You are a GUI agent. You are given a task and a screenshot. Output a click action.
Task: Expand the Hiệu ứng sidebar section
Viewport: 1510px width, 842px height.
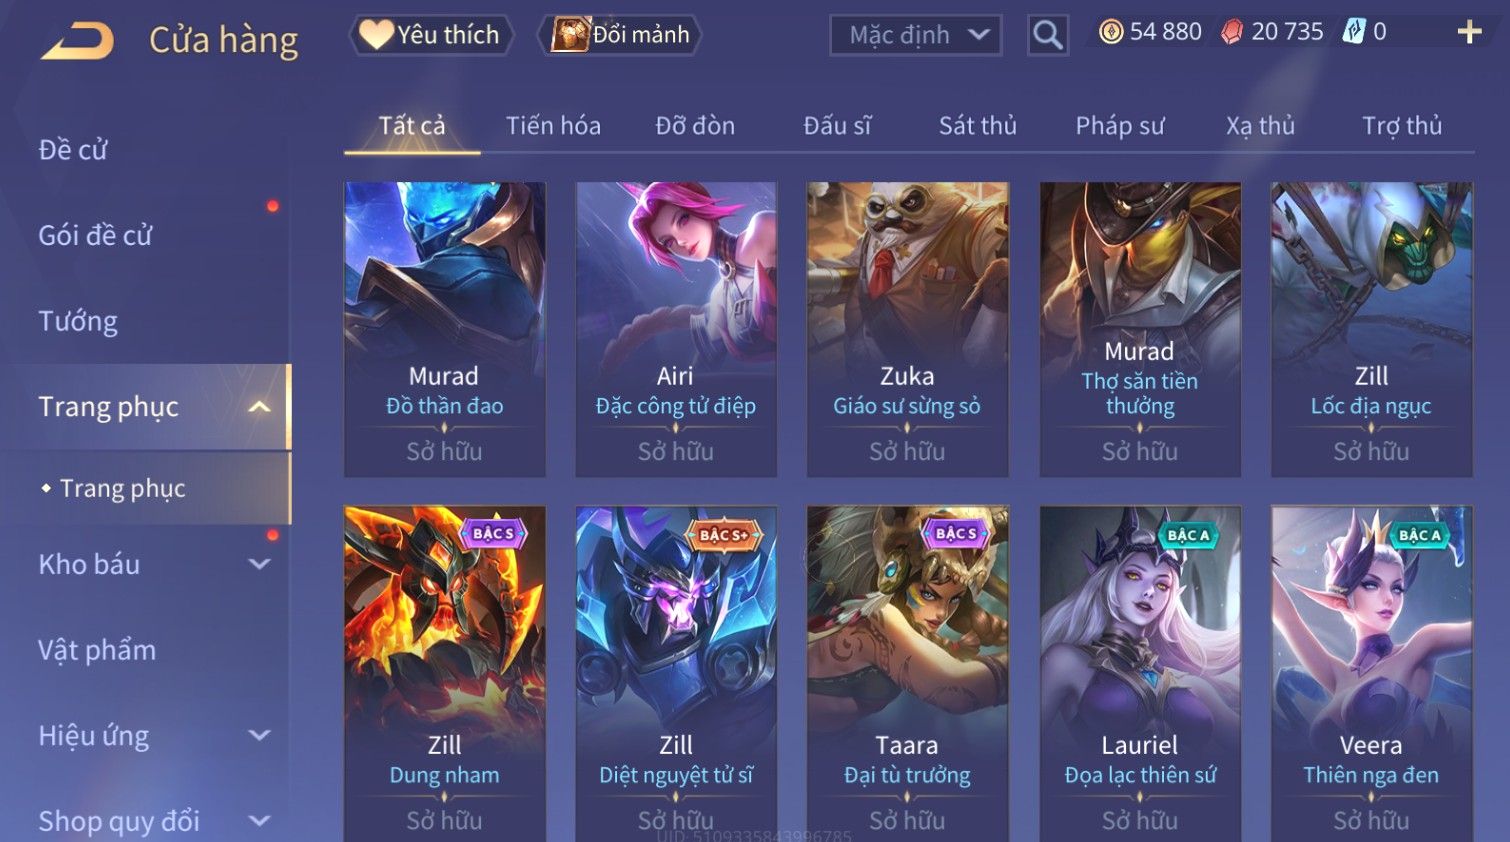pyautogui.click(x=259, y=736)
